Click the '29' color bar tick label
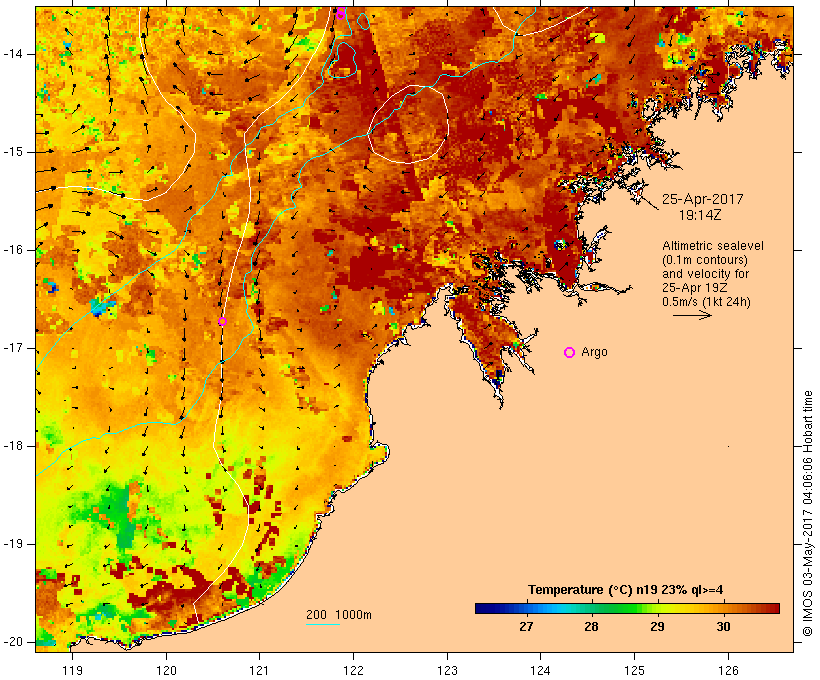The image size is (820, 680). point(657,627)
